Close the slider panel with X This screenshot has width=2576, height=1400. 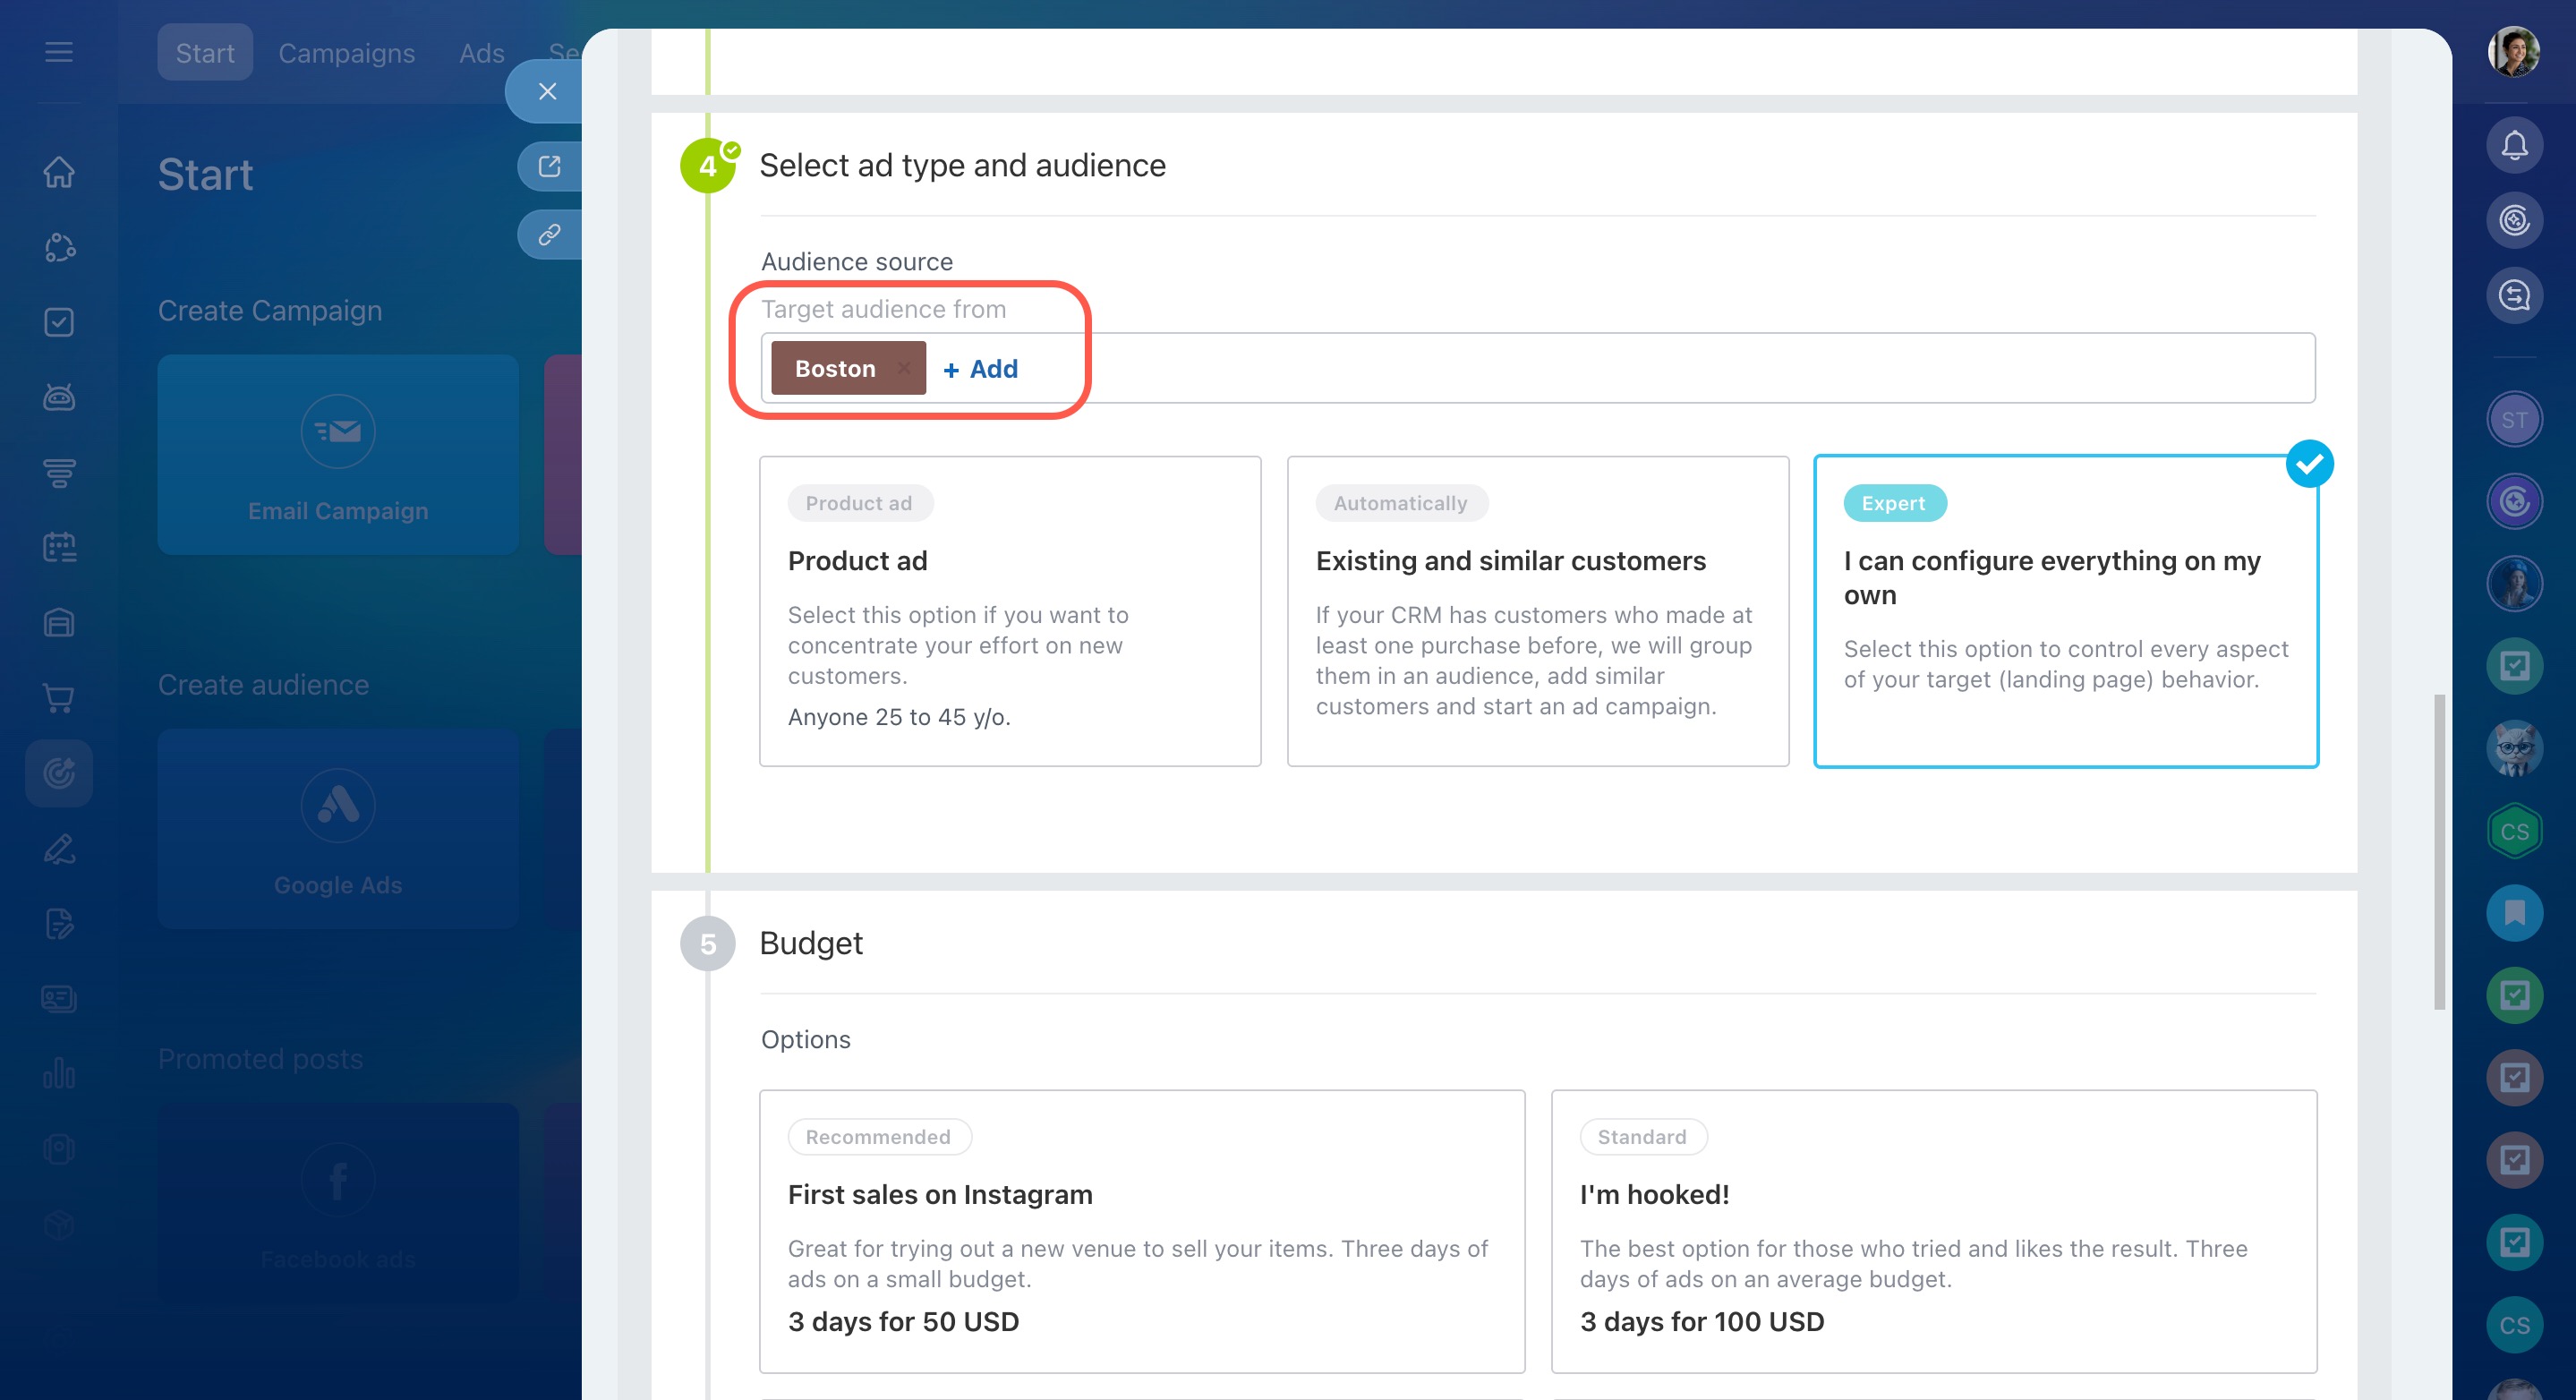tap(547, 92)
